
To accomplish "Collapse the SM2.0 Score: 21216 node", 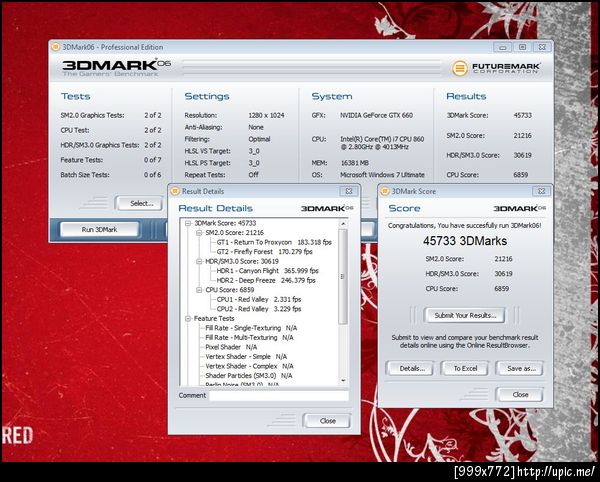I will (x=199, y=233).
